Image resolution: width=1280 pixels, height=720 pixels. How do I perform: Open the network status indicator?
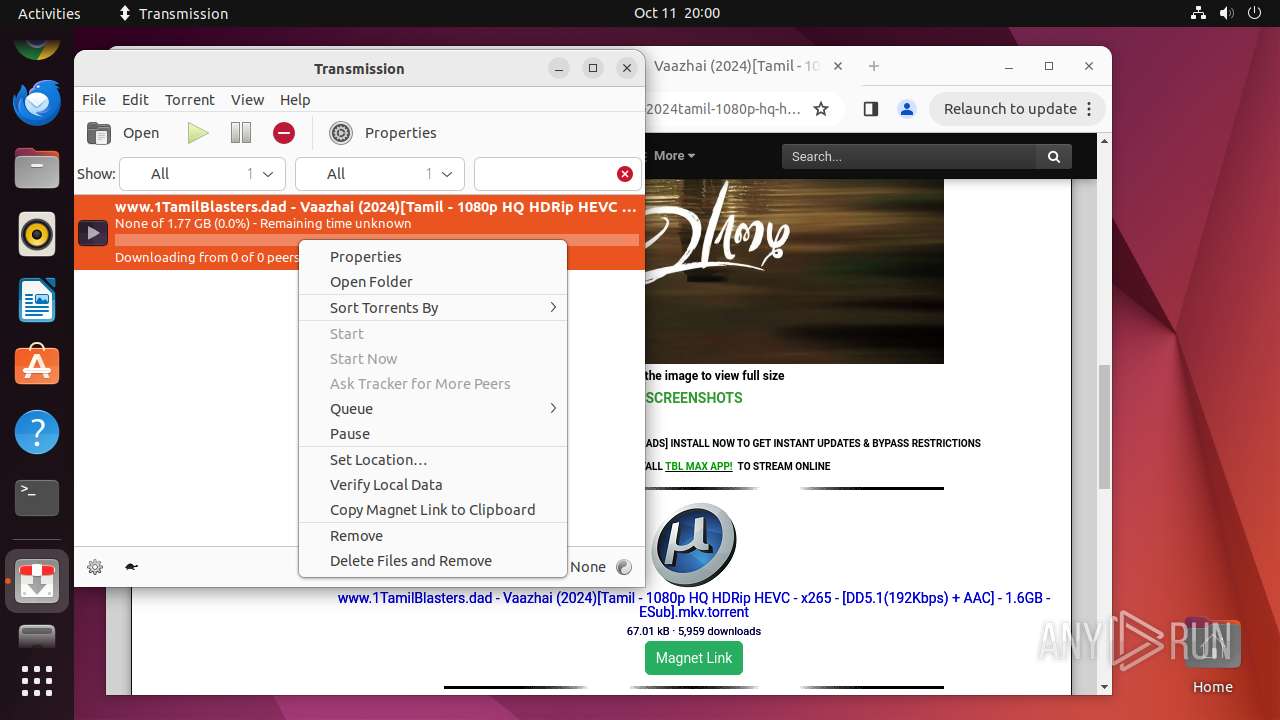[1198, 13]
